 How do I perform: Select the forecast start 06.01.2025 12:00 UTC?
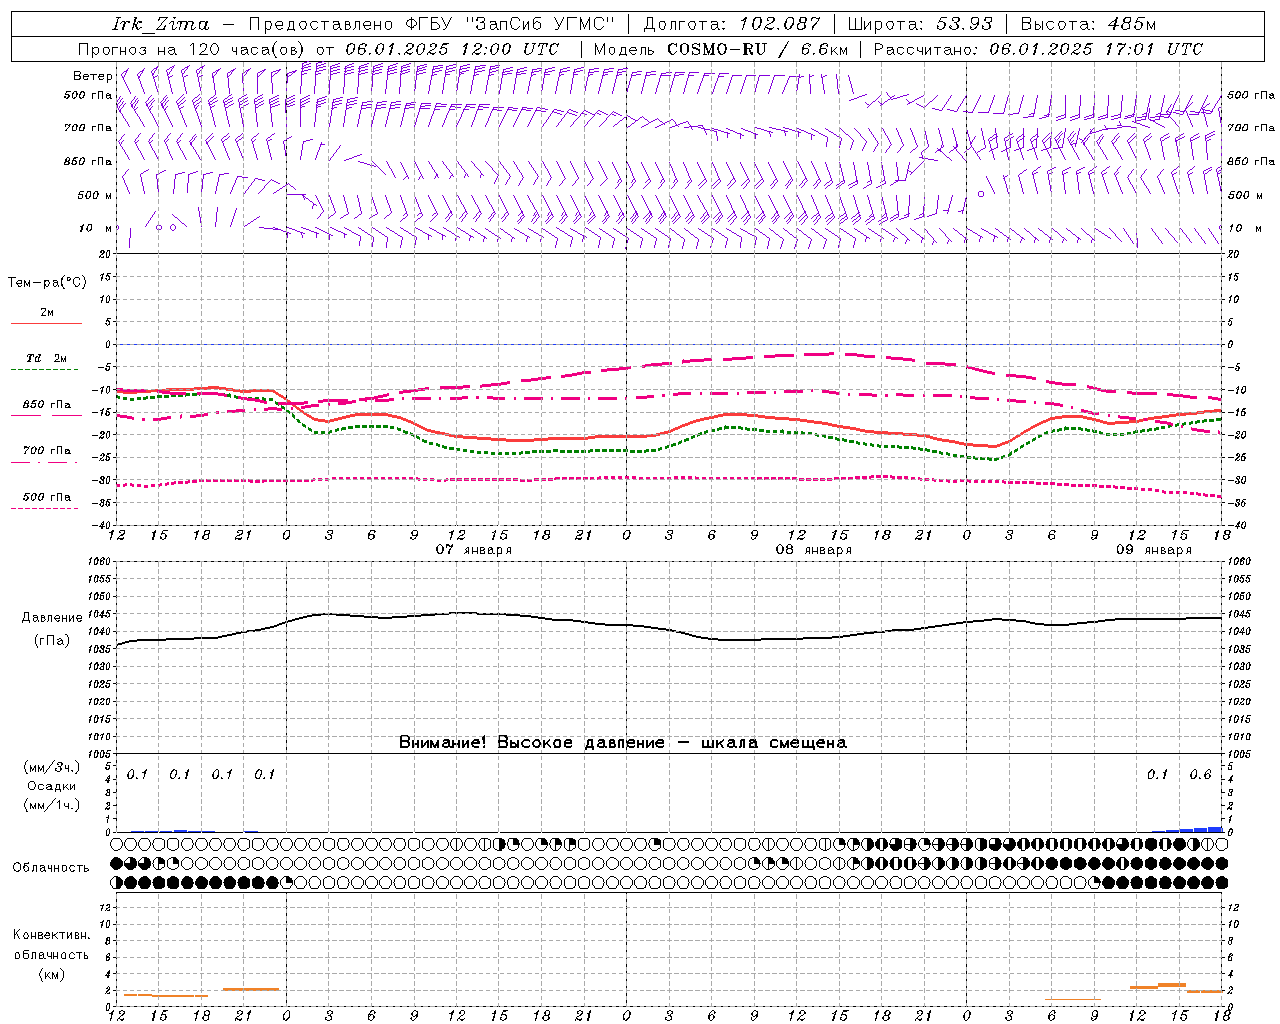(452, 49)
